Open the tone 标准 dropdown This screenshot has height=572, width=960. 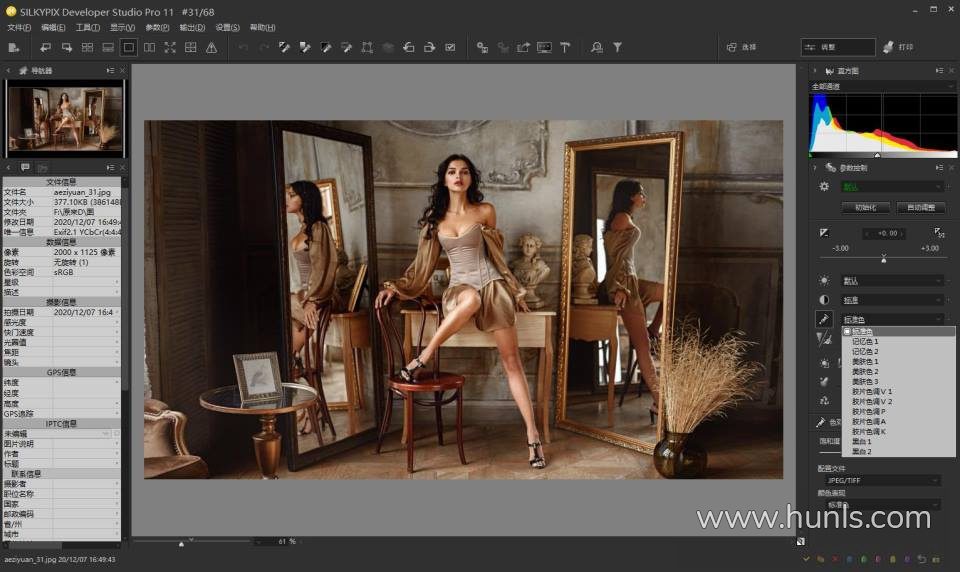(892, 300)
